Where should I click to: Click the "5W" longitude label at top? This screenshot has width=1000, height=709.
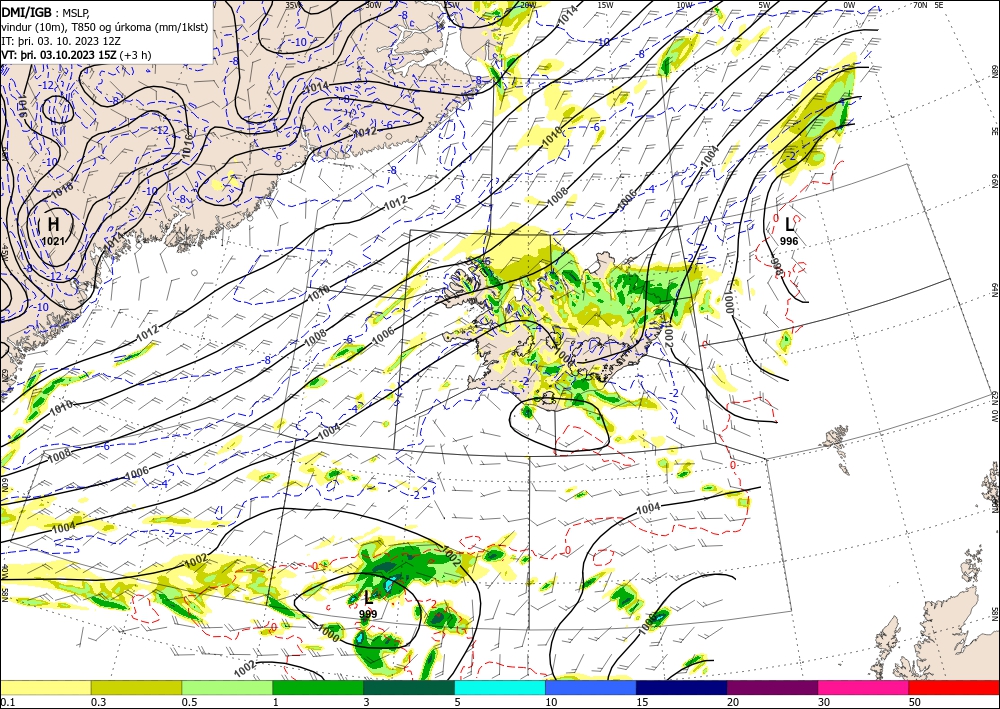(765, 5)
